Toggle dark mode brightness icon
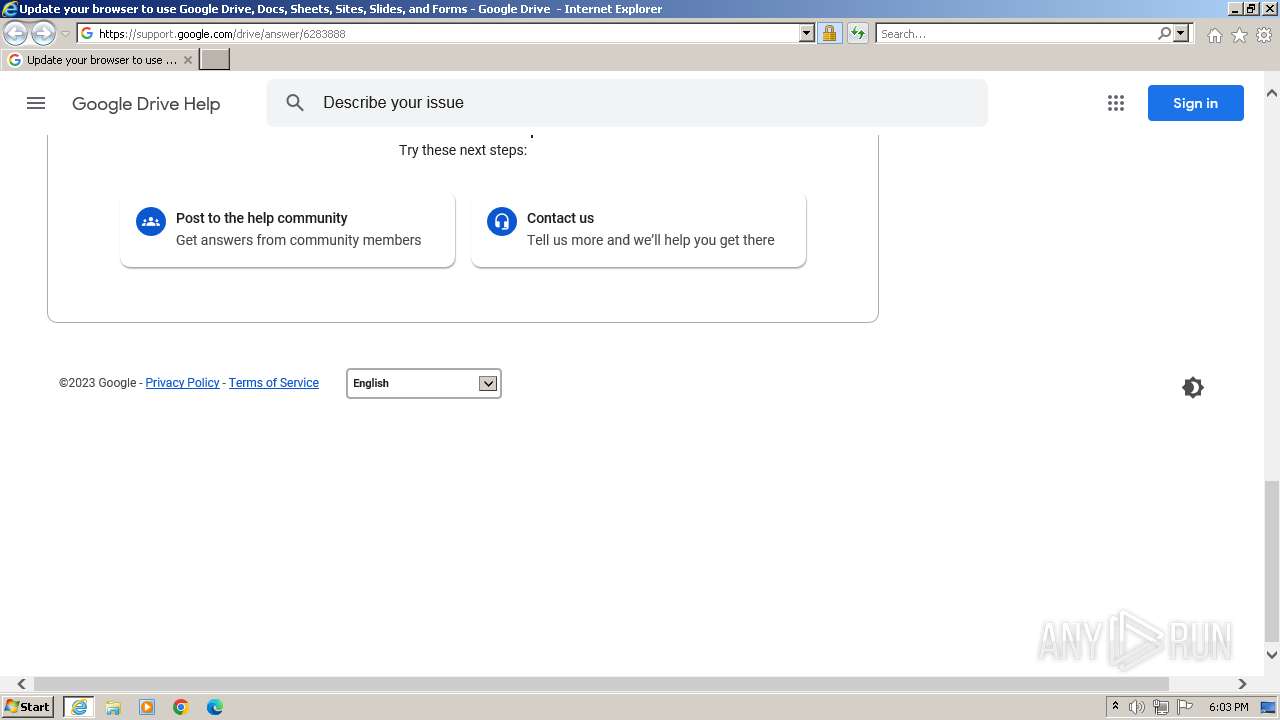 (1193, 387)
